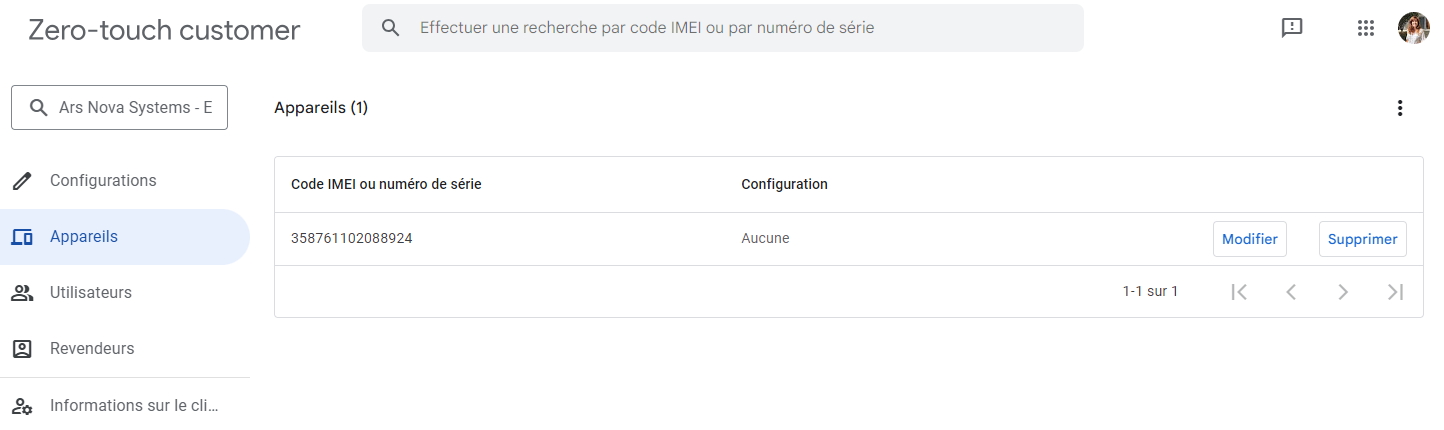Go to the previous page chevron
This screenshot has height=430, width=1444.
tap(1291, 292)
